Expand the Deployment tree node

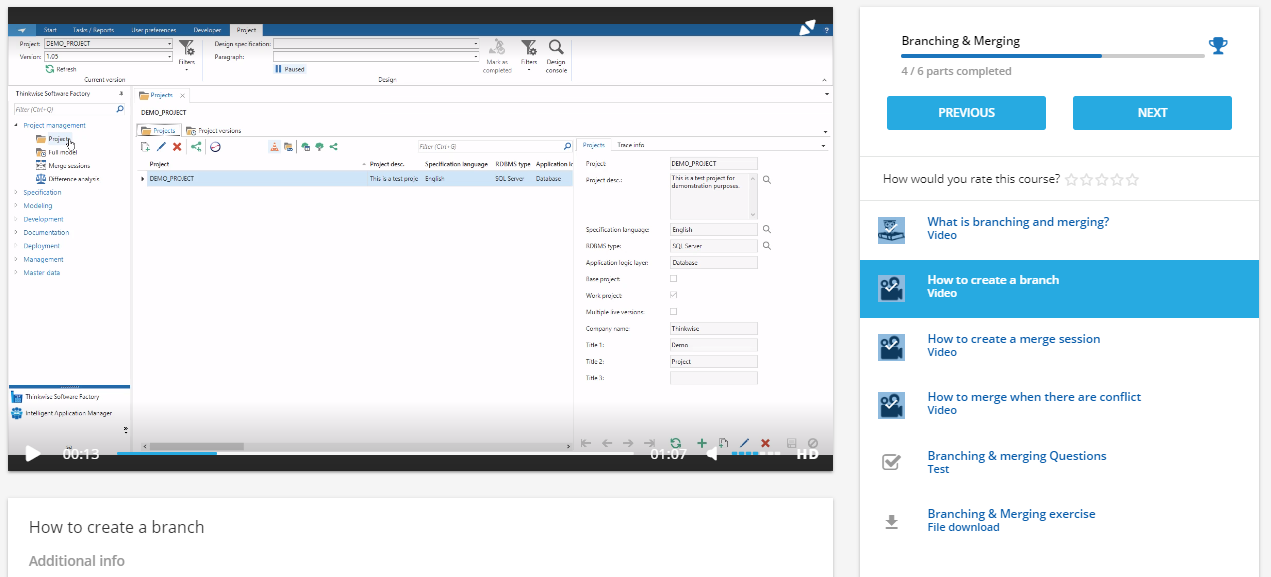coord(16,246)
